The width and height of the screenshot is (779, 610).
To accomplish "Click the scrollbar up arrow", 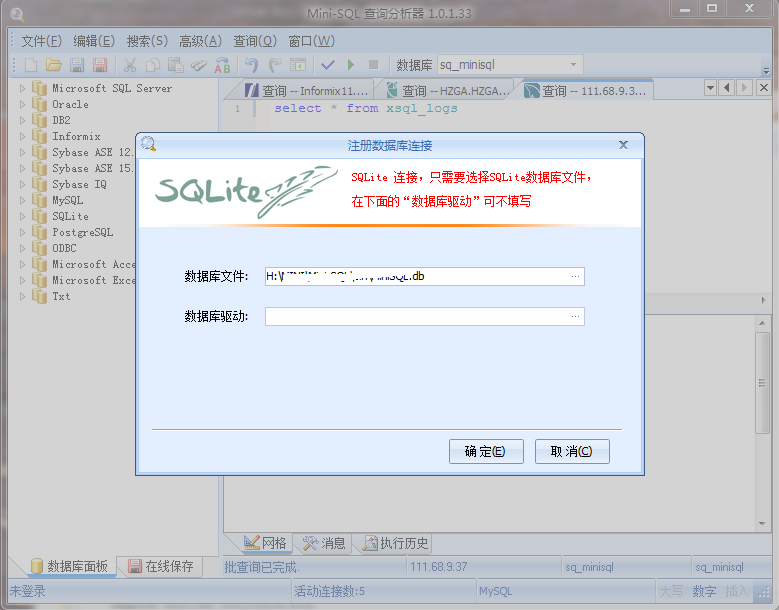I will click(762, 323).
